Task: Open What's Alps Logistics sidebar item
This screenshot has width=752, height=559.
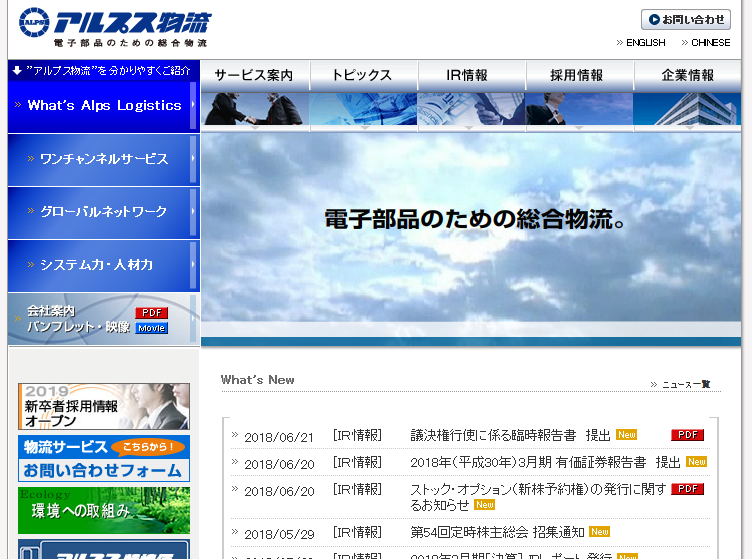Action: pos(104,106)
